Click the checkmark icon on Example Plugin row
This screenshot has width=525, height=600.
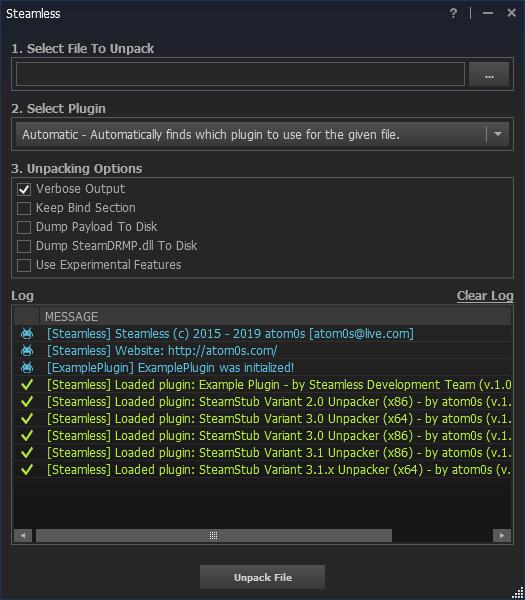pyautogui.click(x=27, y=385)
